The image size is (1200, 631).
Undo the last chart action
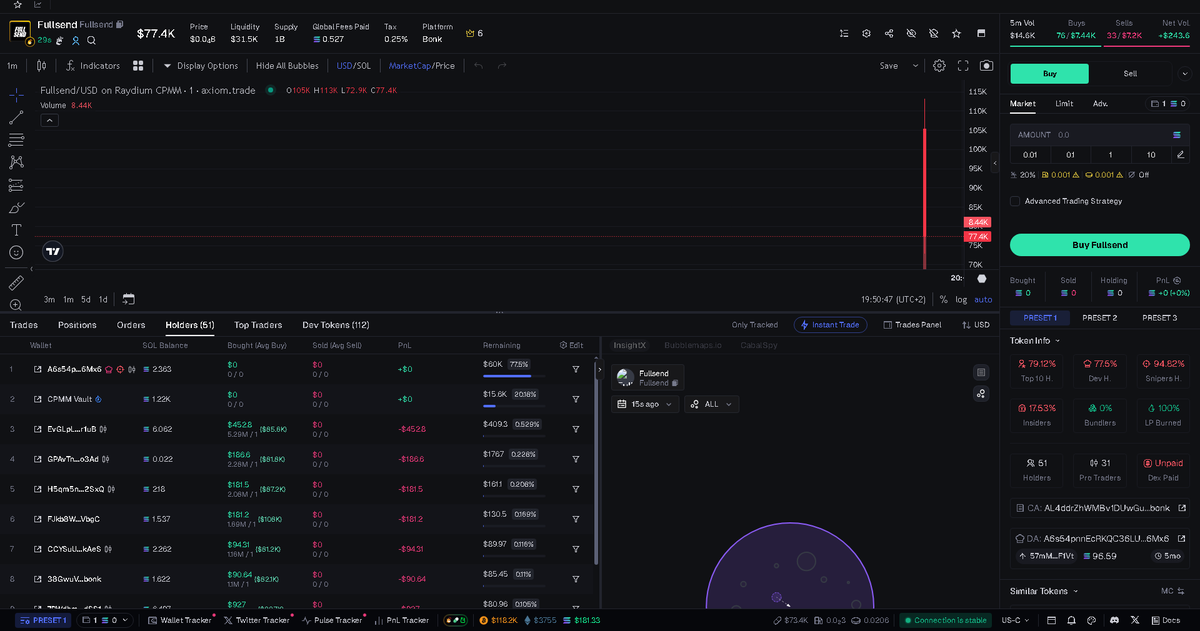click(479, 66)
